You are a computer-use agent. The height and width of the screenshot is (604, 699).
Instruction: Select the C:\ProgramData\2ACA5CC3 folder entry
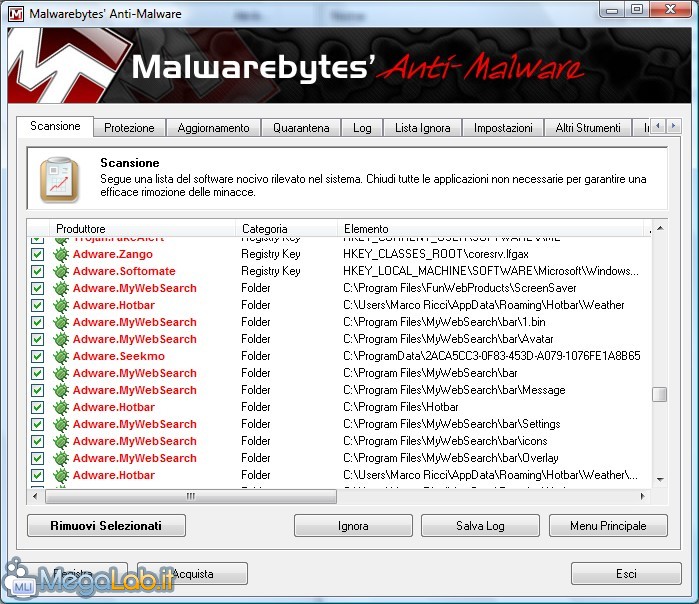click(x=491, y=356)
